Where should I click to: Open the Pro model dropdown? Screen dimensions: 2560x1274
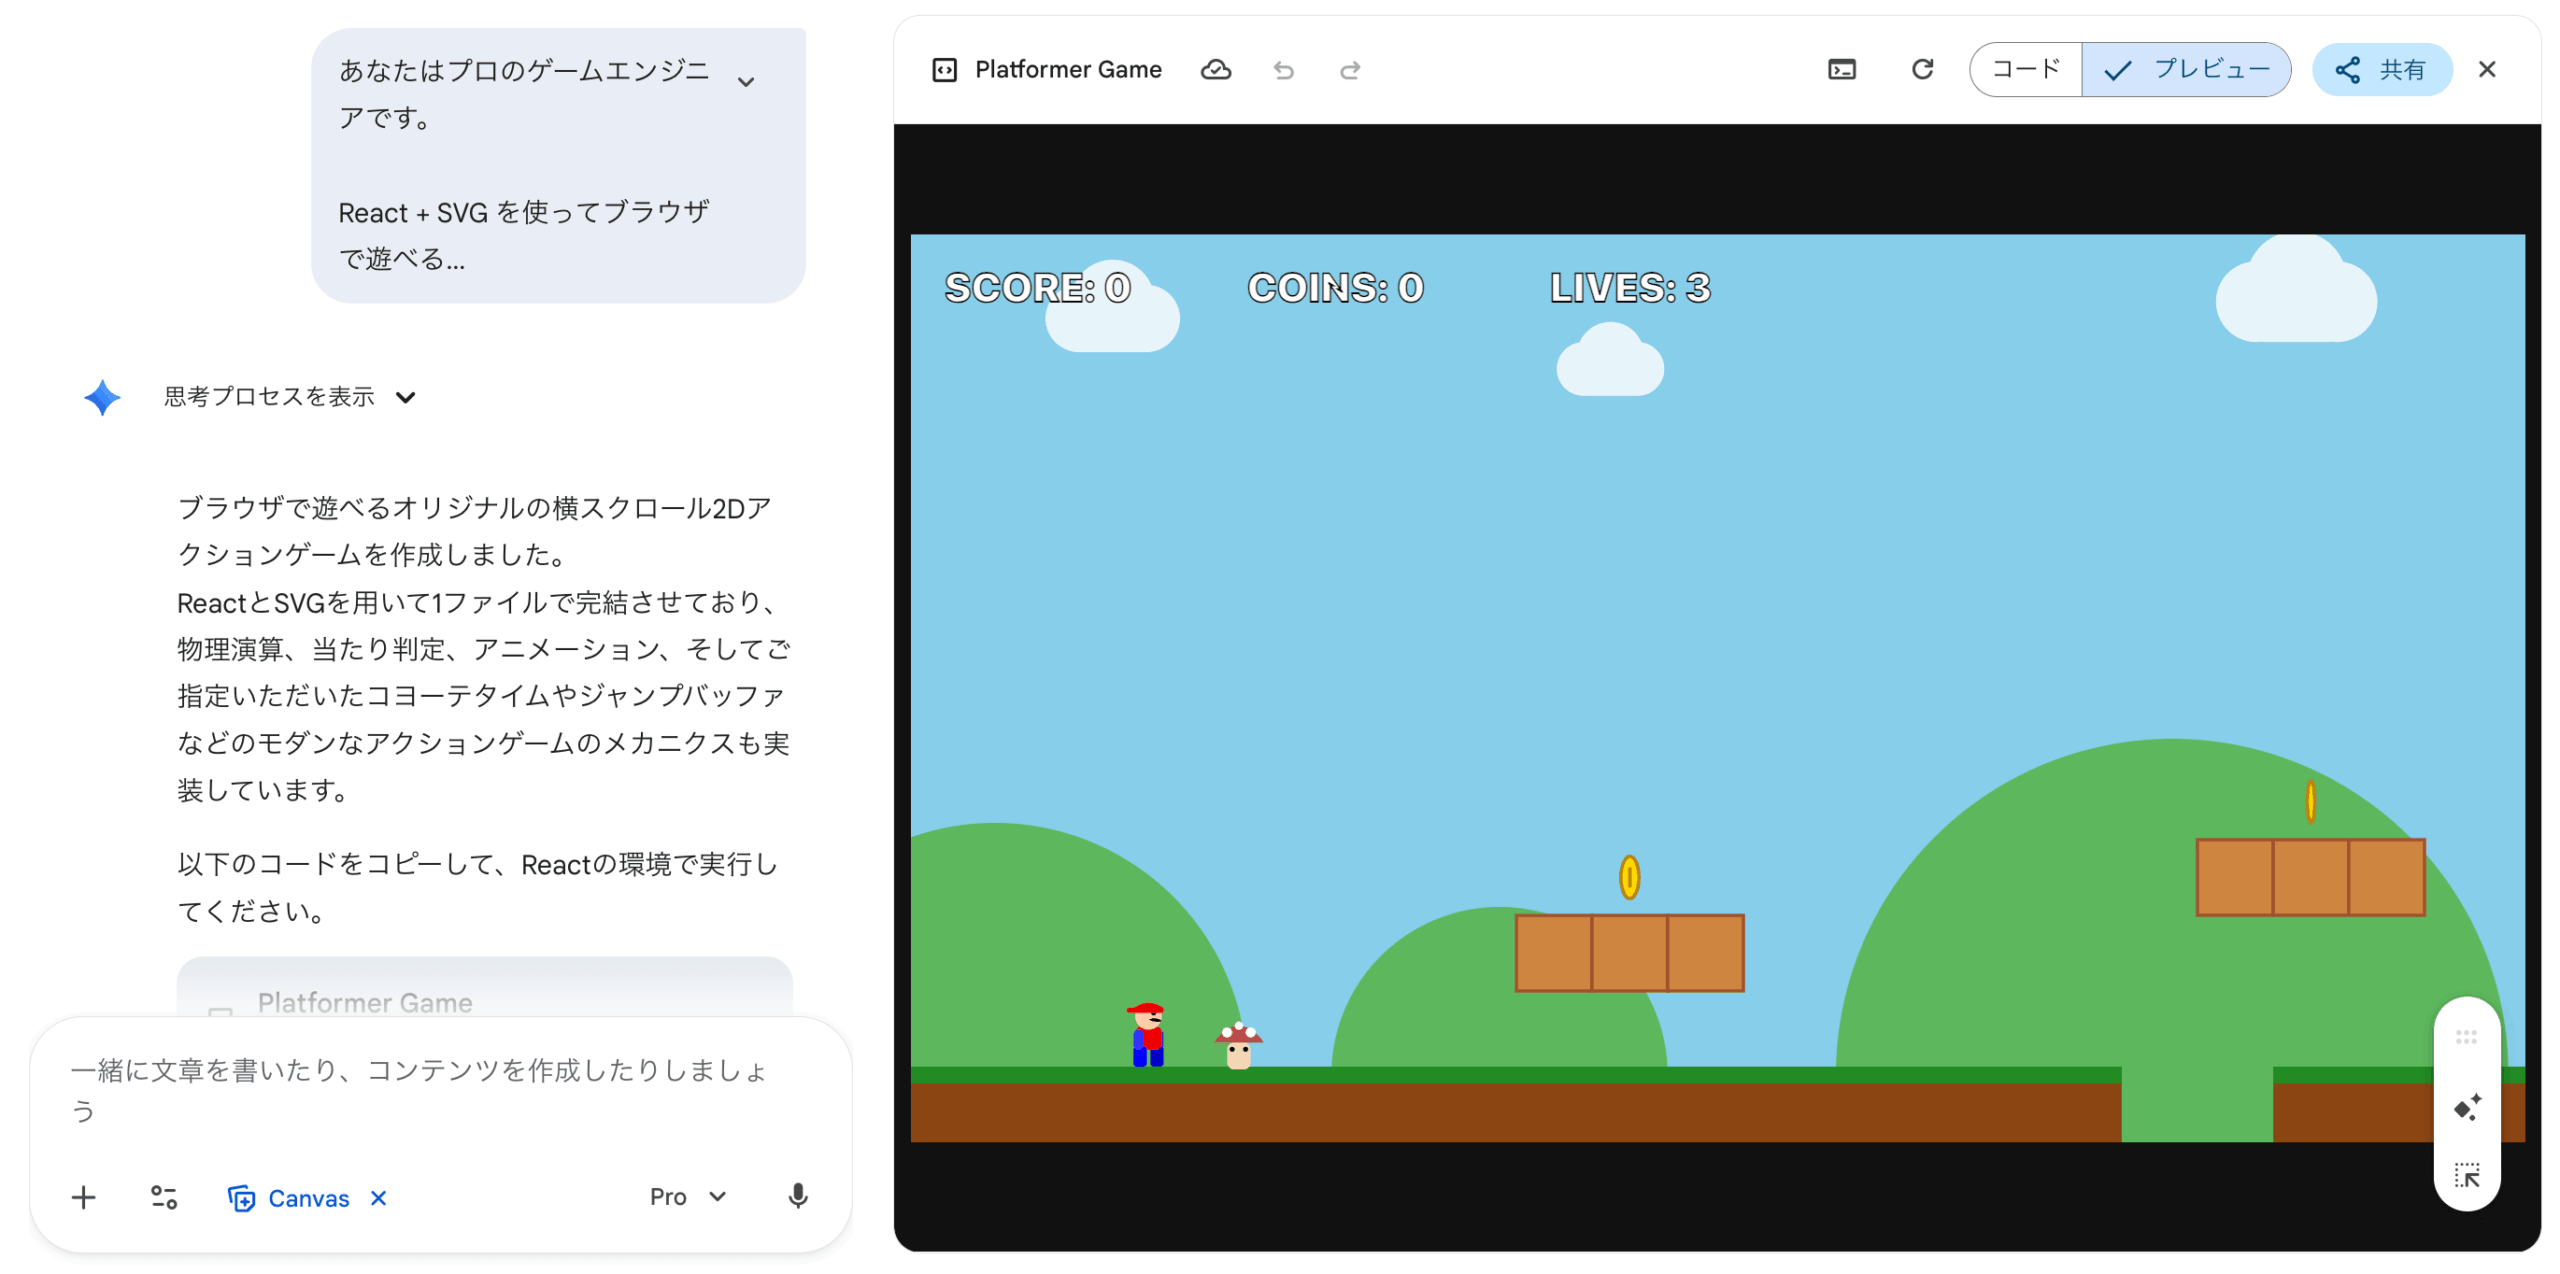[x=687, y=1196]
